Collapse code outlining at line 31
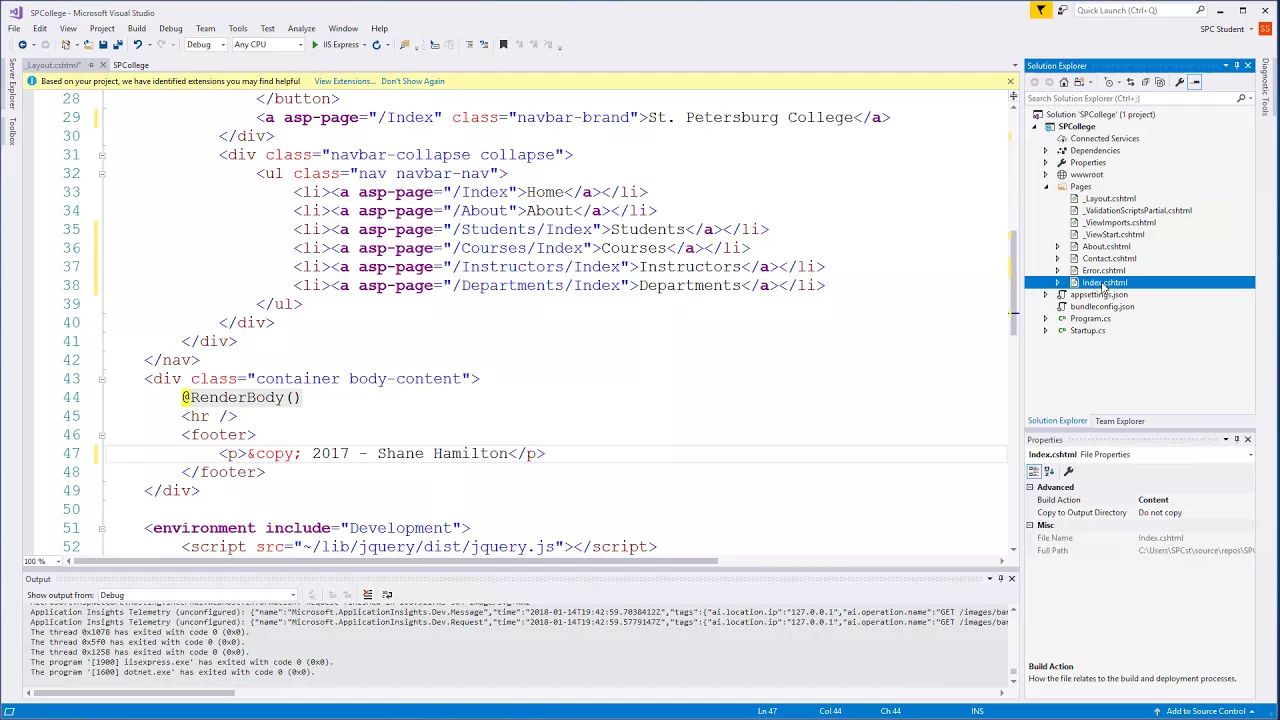1280x720 pixels. 102,155
